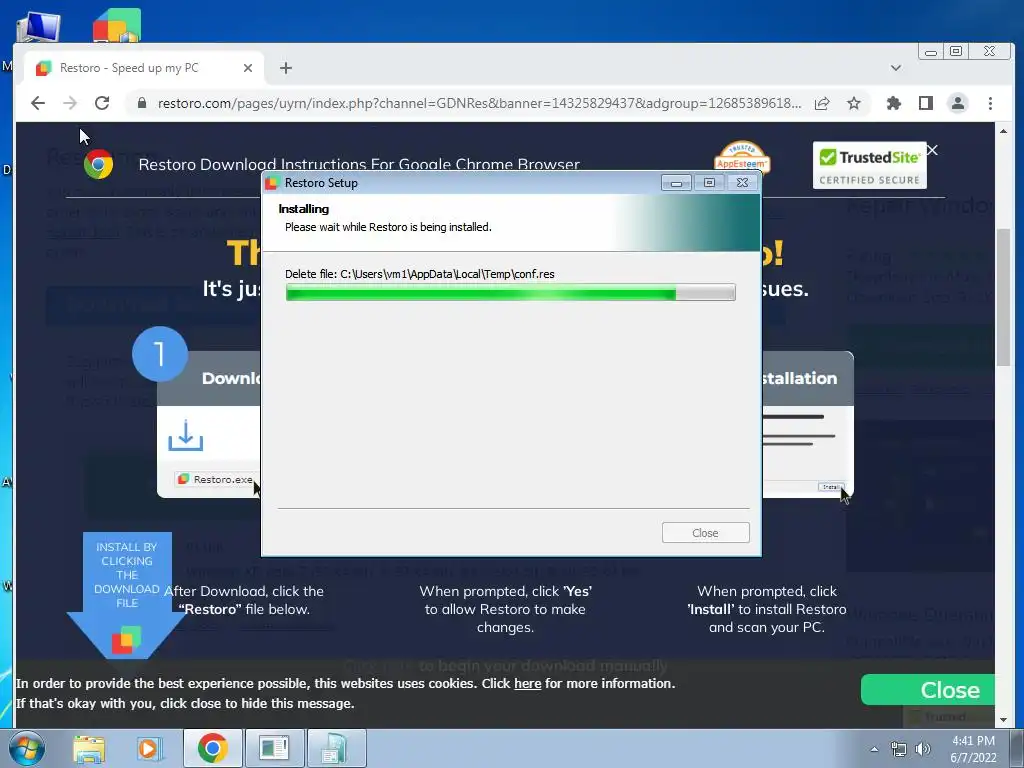The image size is (1024, 768).
Task: Click the Restoro Setup installation progress bar
Action: [x=510, y=293]
